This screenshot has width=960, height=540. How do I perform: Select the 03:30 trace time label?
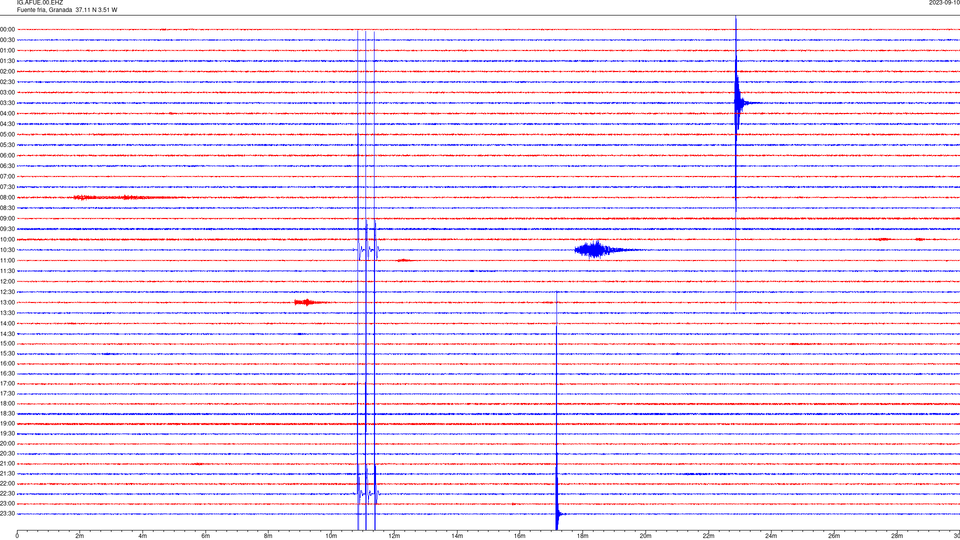(7, 103)
